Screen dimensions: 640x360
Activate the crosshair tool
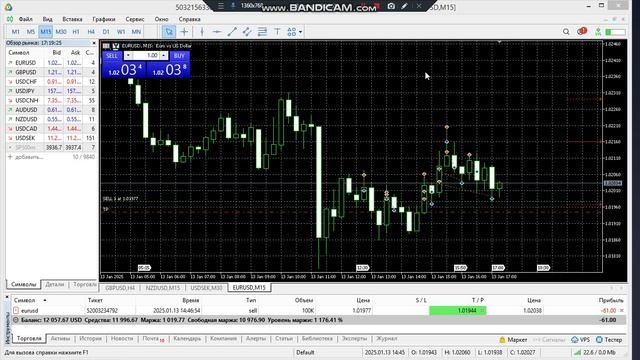click(184, 31)
